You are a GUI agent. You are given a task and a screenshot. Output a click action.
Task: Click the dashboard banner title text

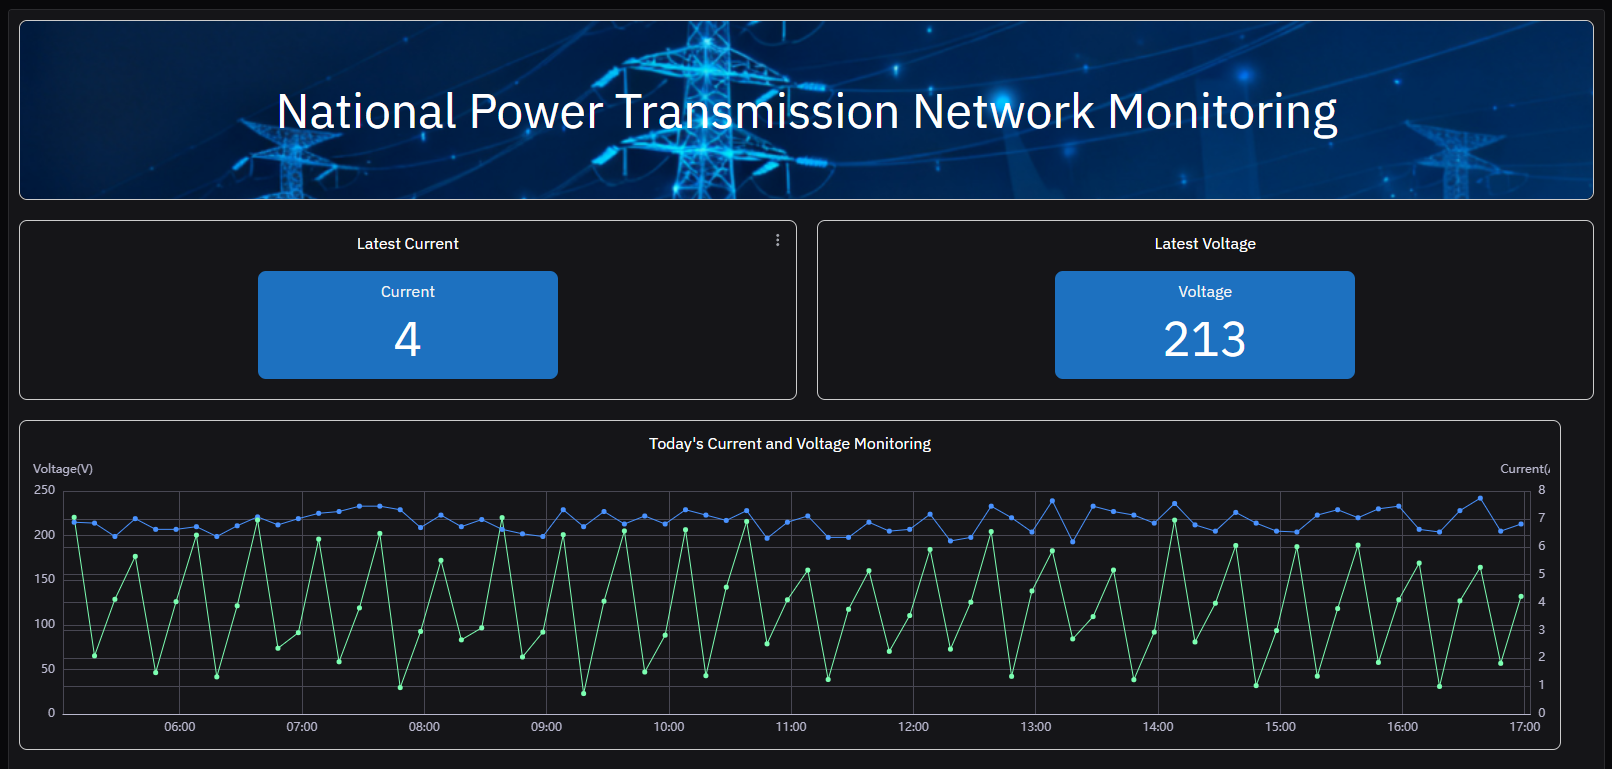coord(806,111)
